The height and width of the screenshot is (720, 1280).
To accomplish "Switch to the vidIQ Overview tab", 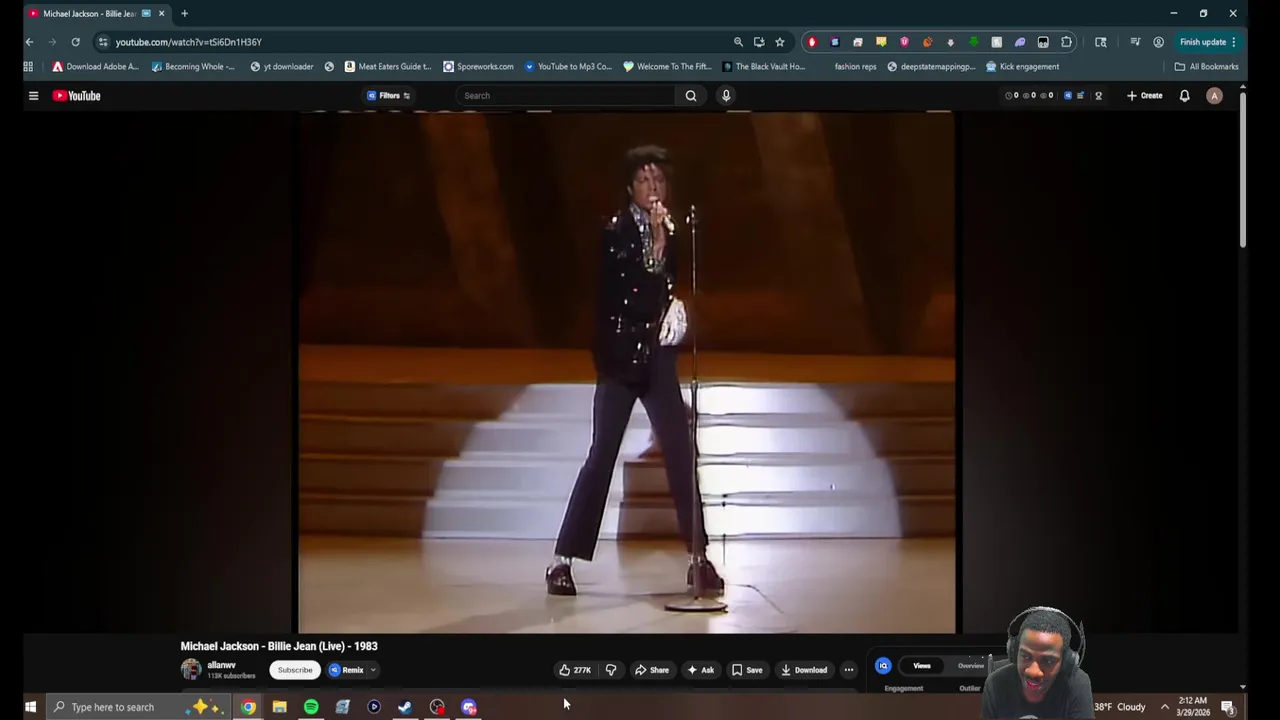I will [x=970, y=666].
